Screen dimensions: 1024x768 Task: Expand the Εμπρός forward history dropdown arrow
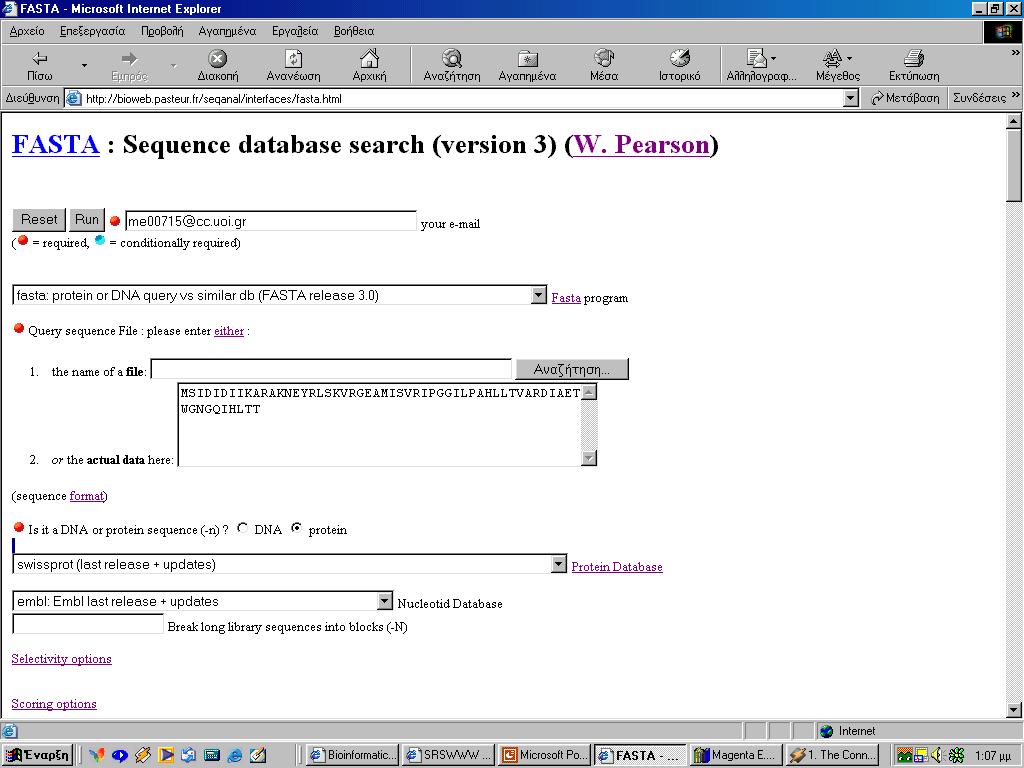coord(173,65)
